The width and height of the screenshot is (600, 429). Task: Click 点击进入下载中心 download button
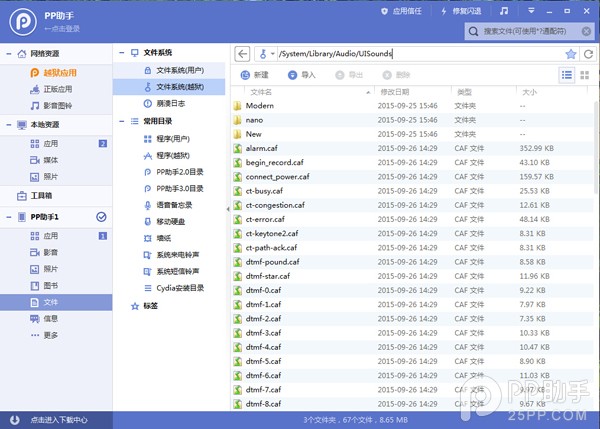coord(56,420)
